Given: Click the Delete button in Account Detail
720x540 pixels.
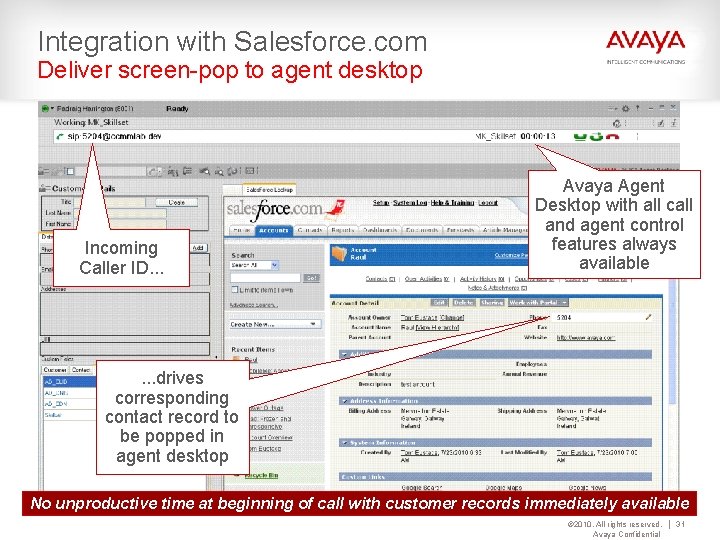Looking at the screenshot, I should click(x=463, y=303).
